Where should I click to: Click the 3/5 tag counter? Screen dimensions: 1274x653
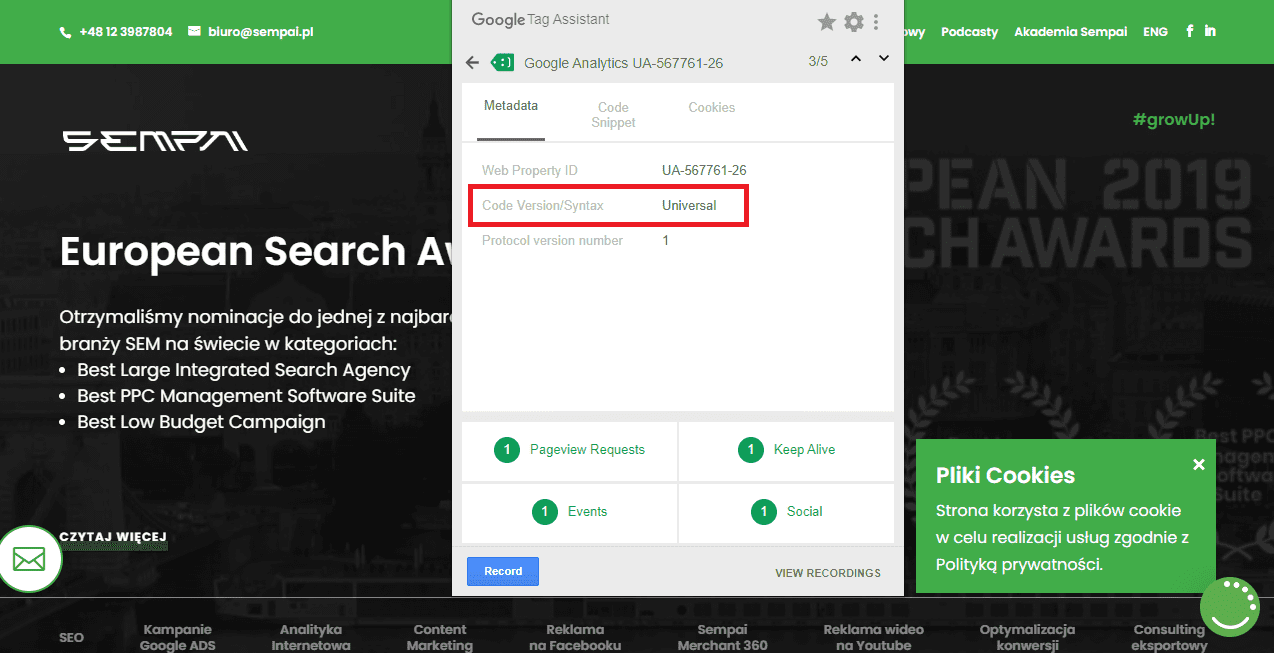point(818,62)
